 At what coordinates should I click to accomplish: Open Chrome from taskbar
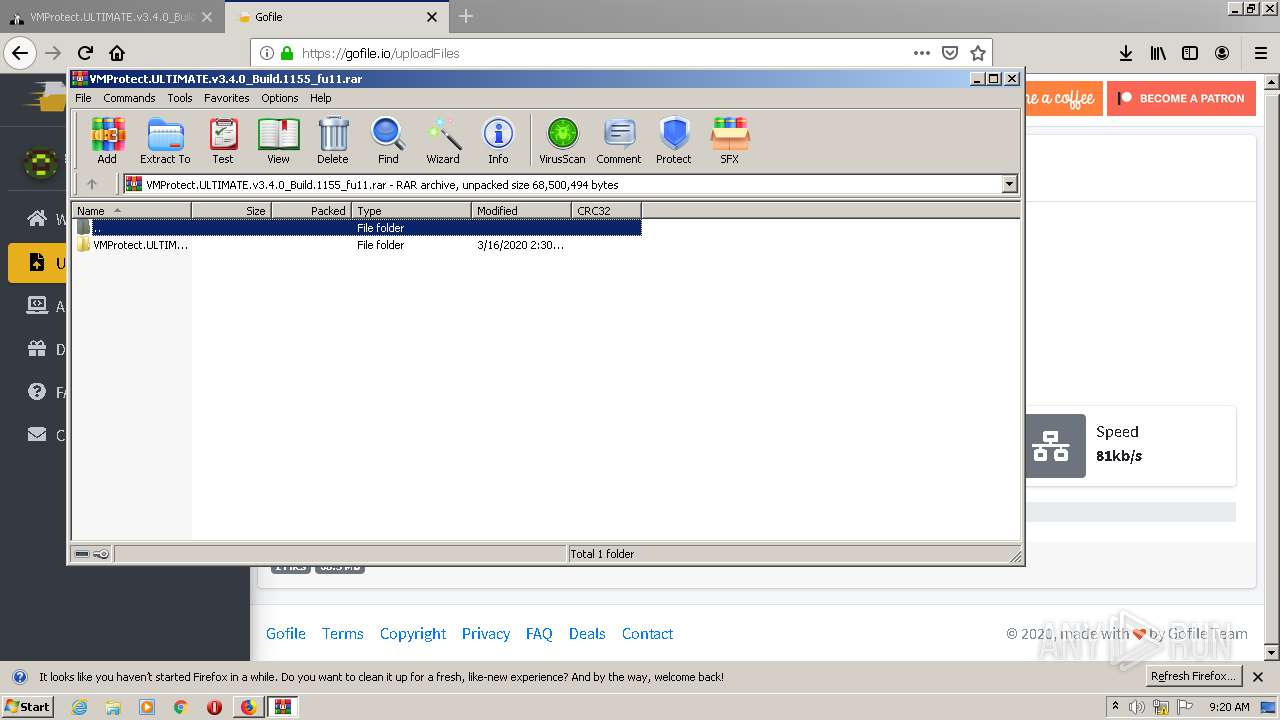[x=181, y=707]
